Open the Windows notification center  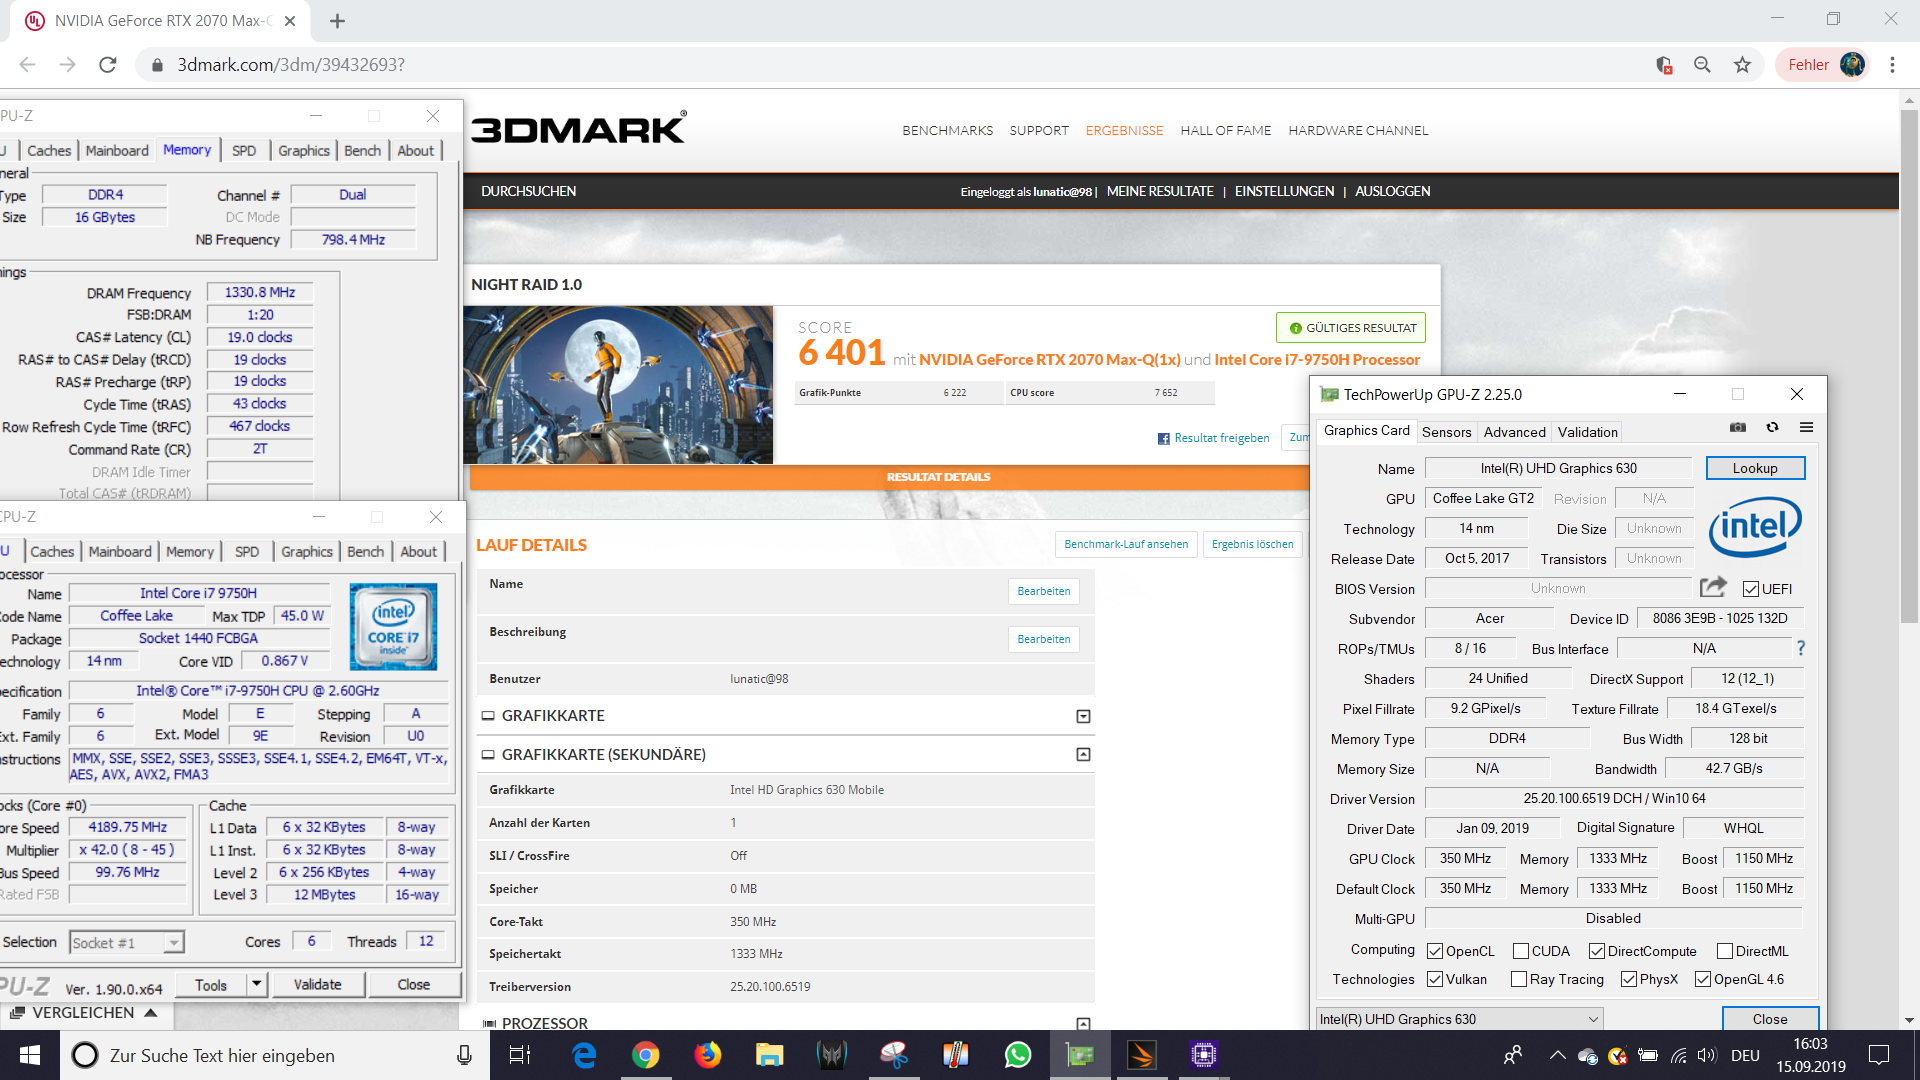click(x=1879, y=1055)
